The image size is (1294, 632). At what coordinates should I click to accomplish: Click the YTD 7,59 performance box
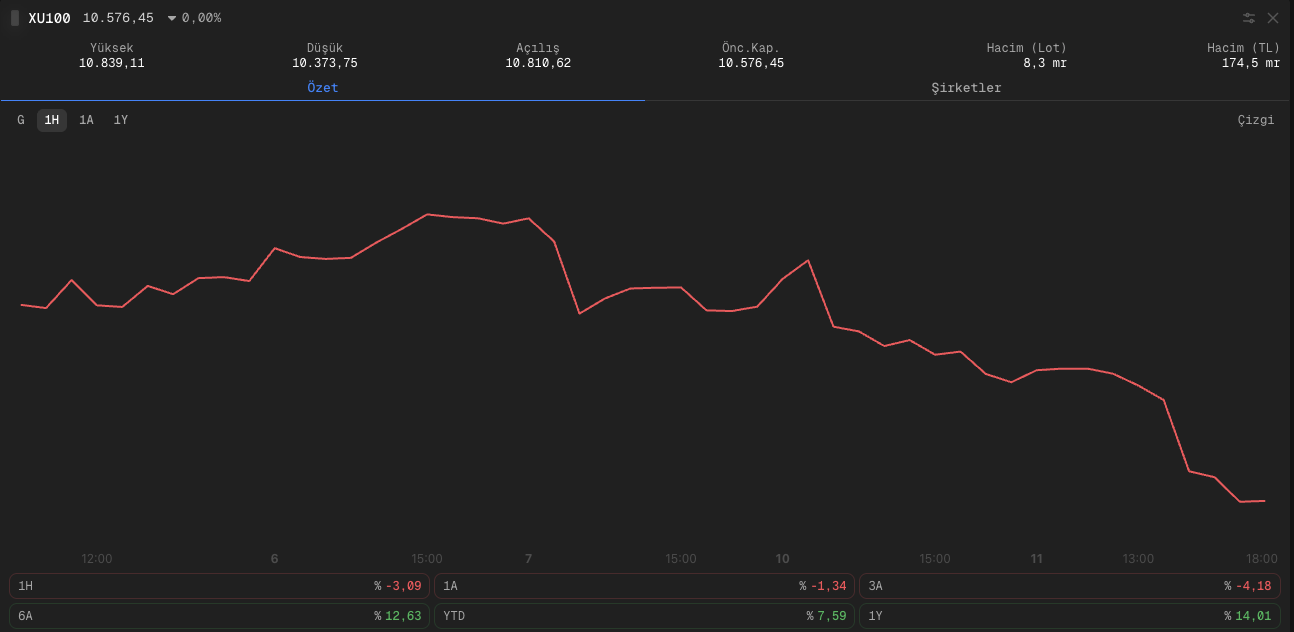[x=644, y=616]
